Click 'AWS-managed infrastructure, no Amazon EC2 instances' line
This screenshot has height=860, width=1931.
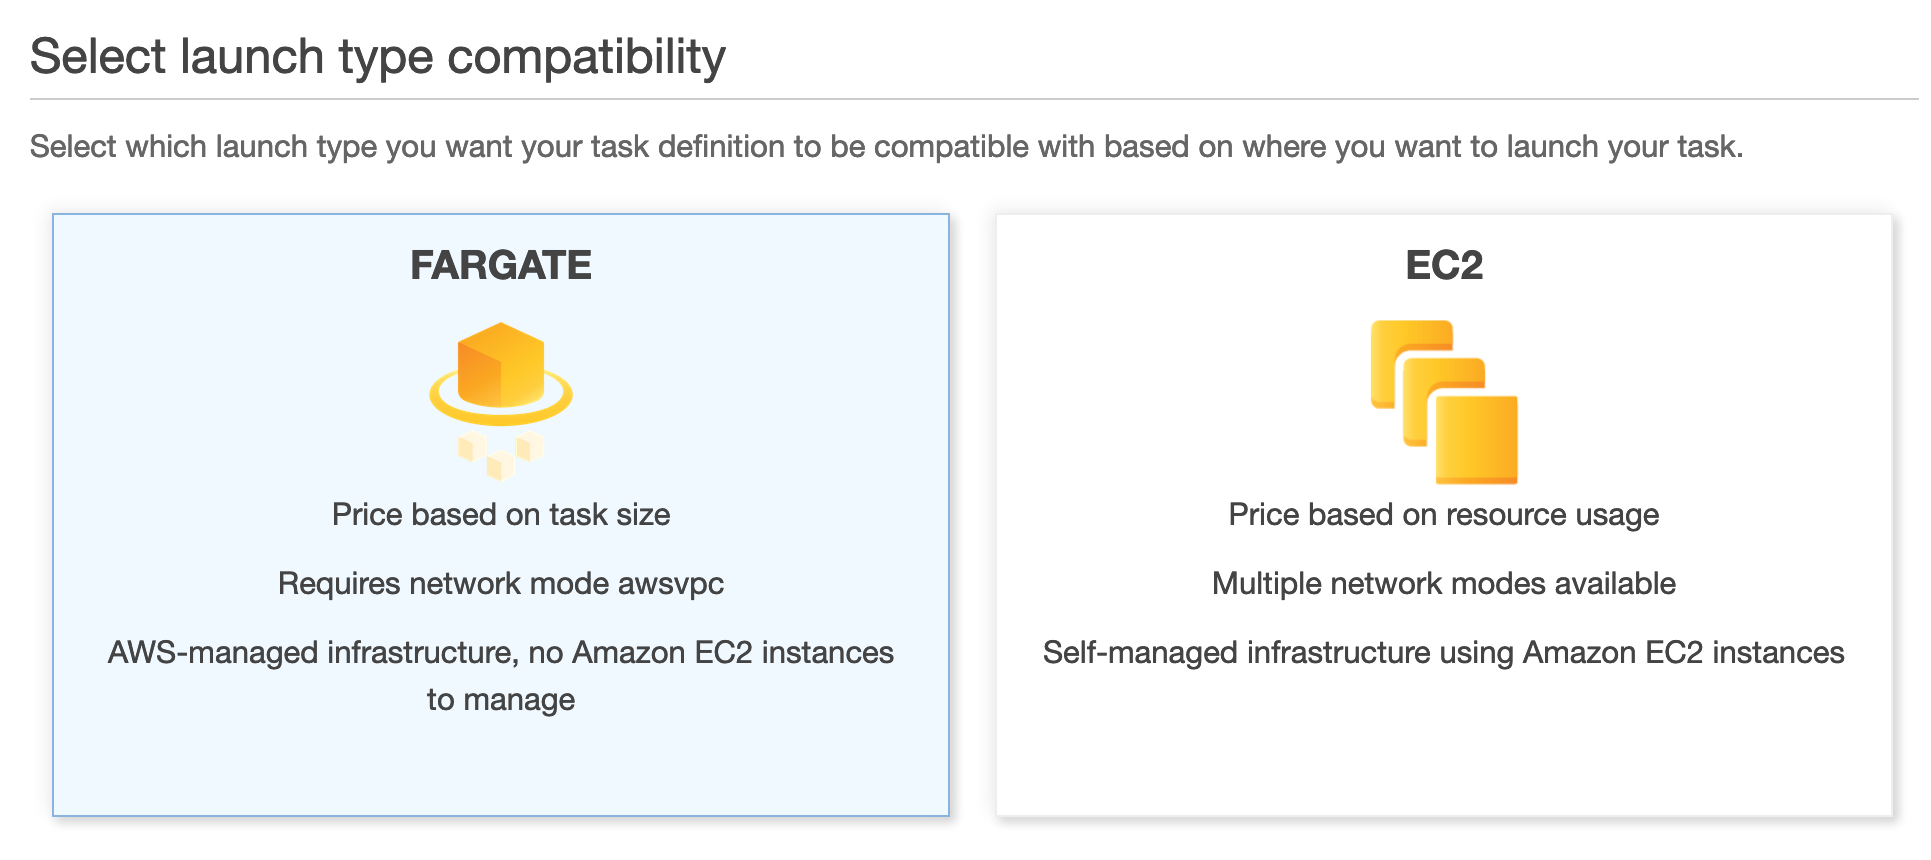pos(501,653)
